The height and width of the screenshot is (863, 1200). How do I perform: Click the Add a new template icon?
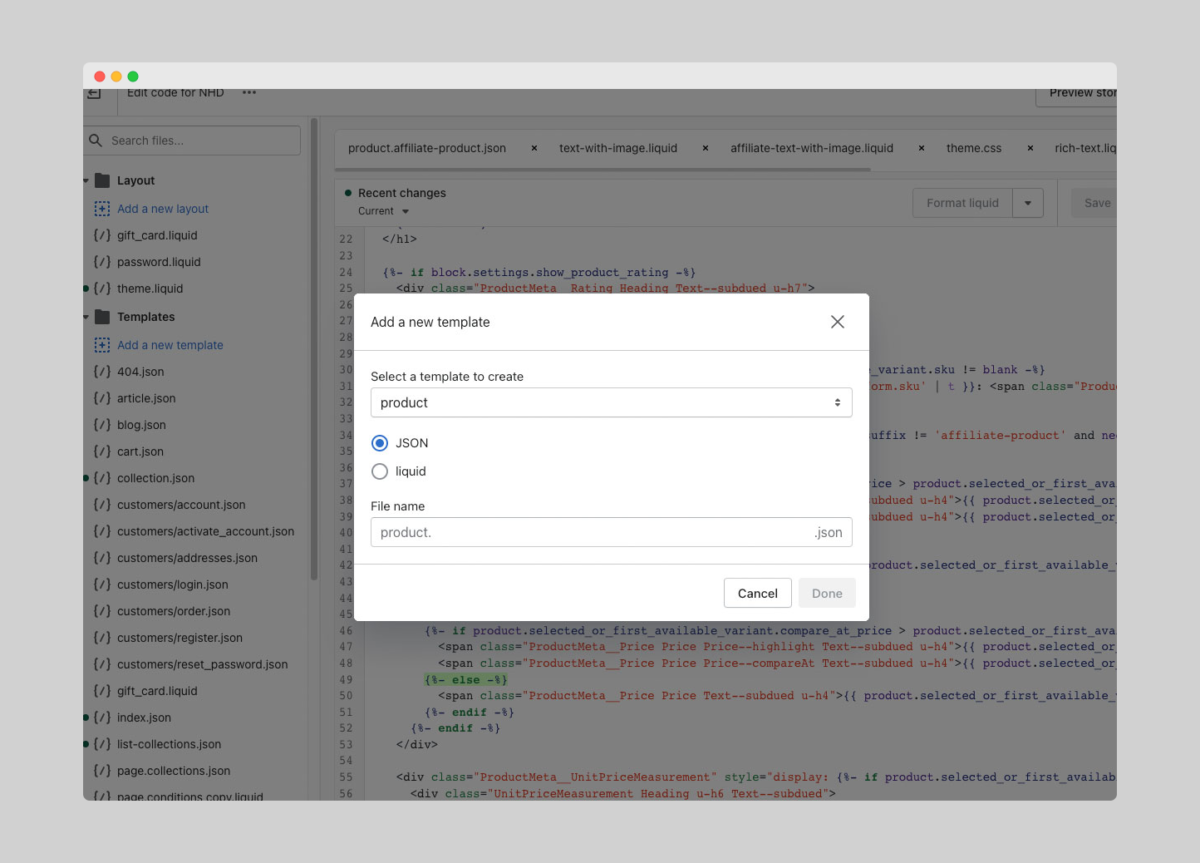(102, 345)
